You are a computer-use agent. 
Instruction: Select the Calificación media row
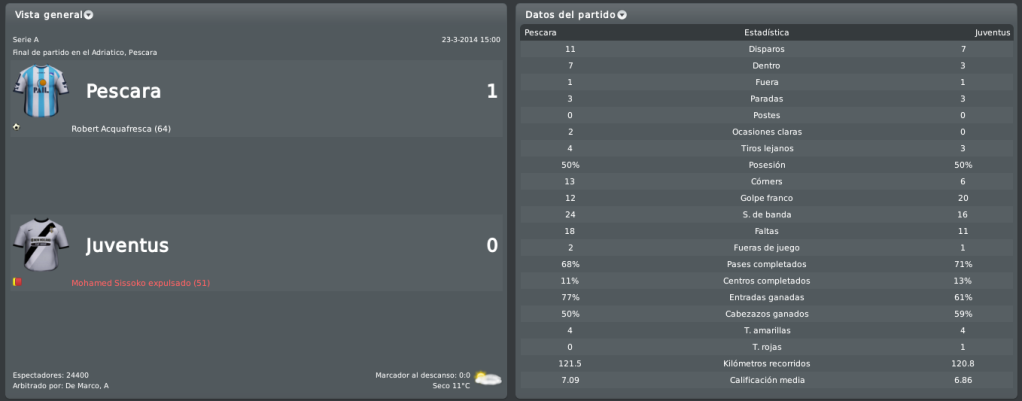pyautogui.click(x=766, y=380)
